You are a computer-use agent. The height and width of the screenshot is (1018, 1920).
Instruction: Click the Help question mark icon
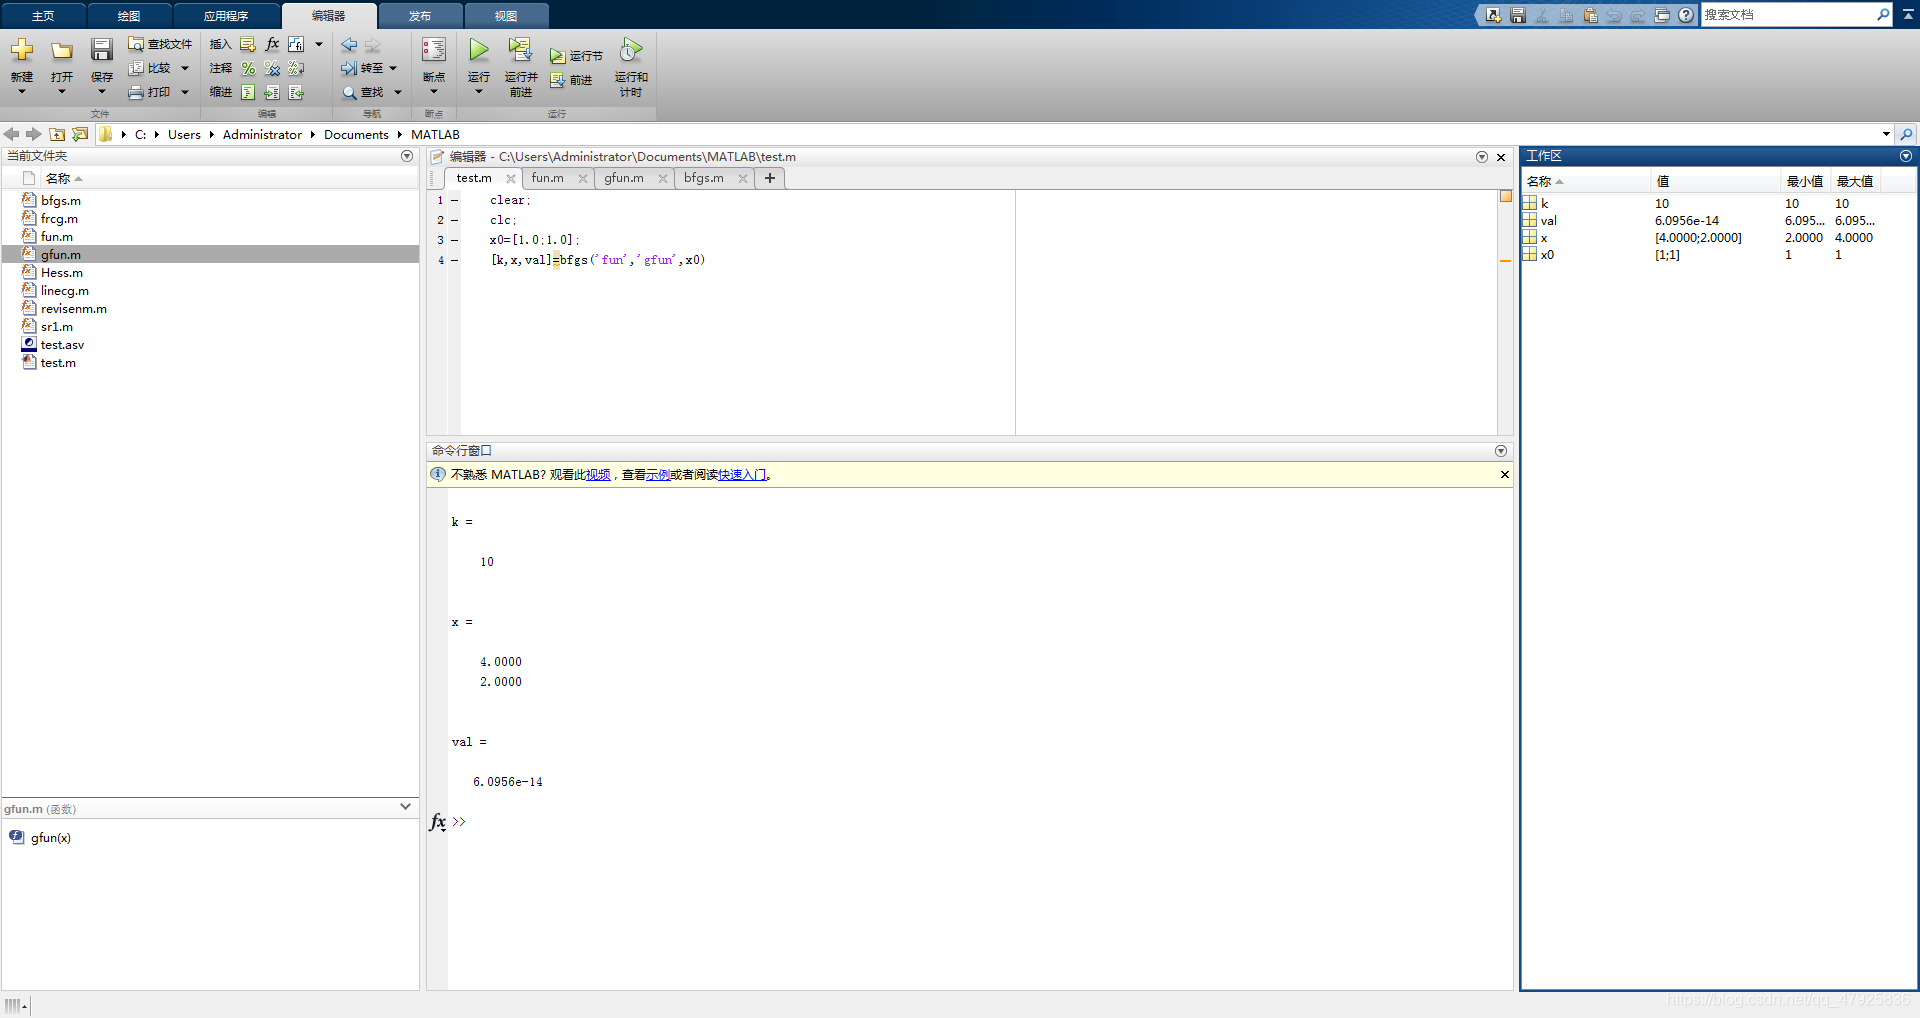point(1686,15)
